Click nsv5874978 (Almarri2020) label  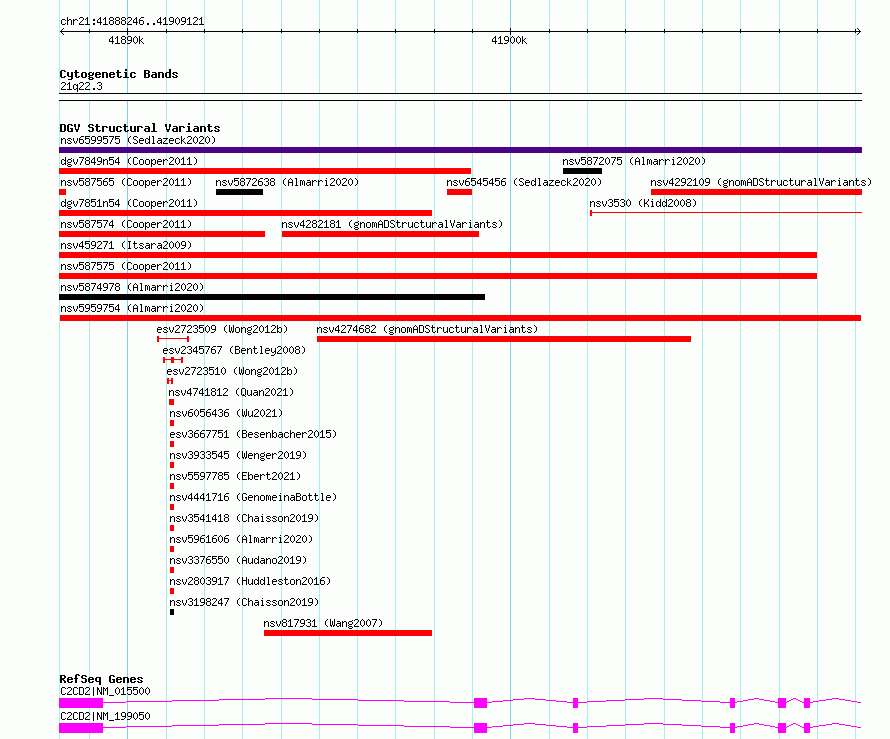click(132, 287)
